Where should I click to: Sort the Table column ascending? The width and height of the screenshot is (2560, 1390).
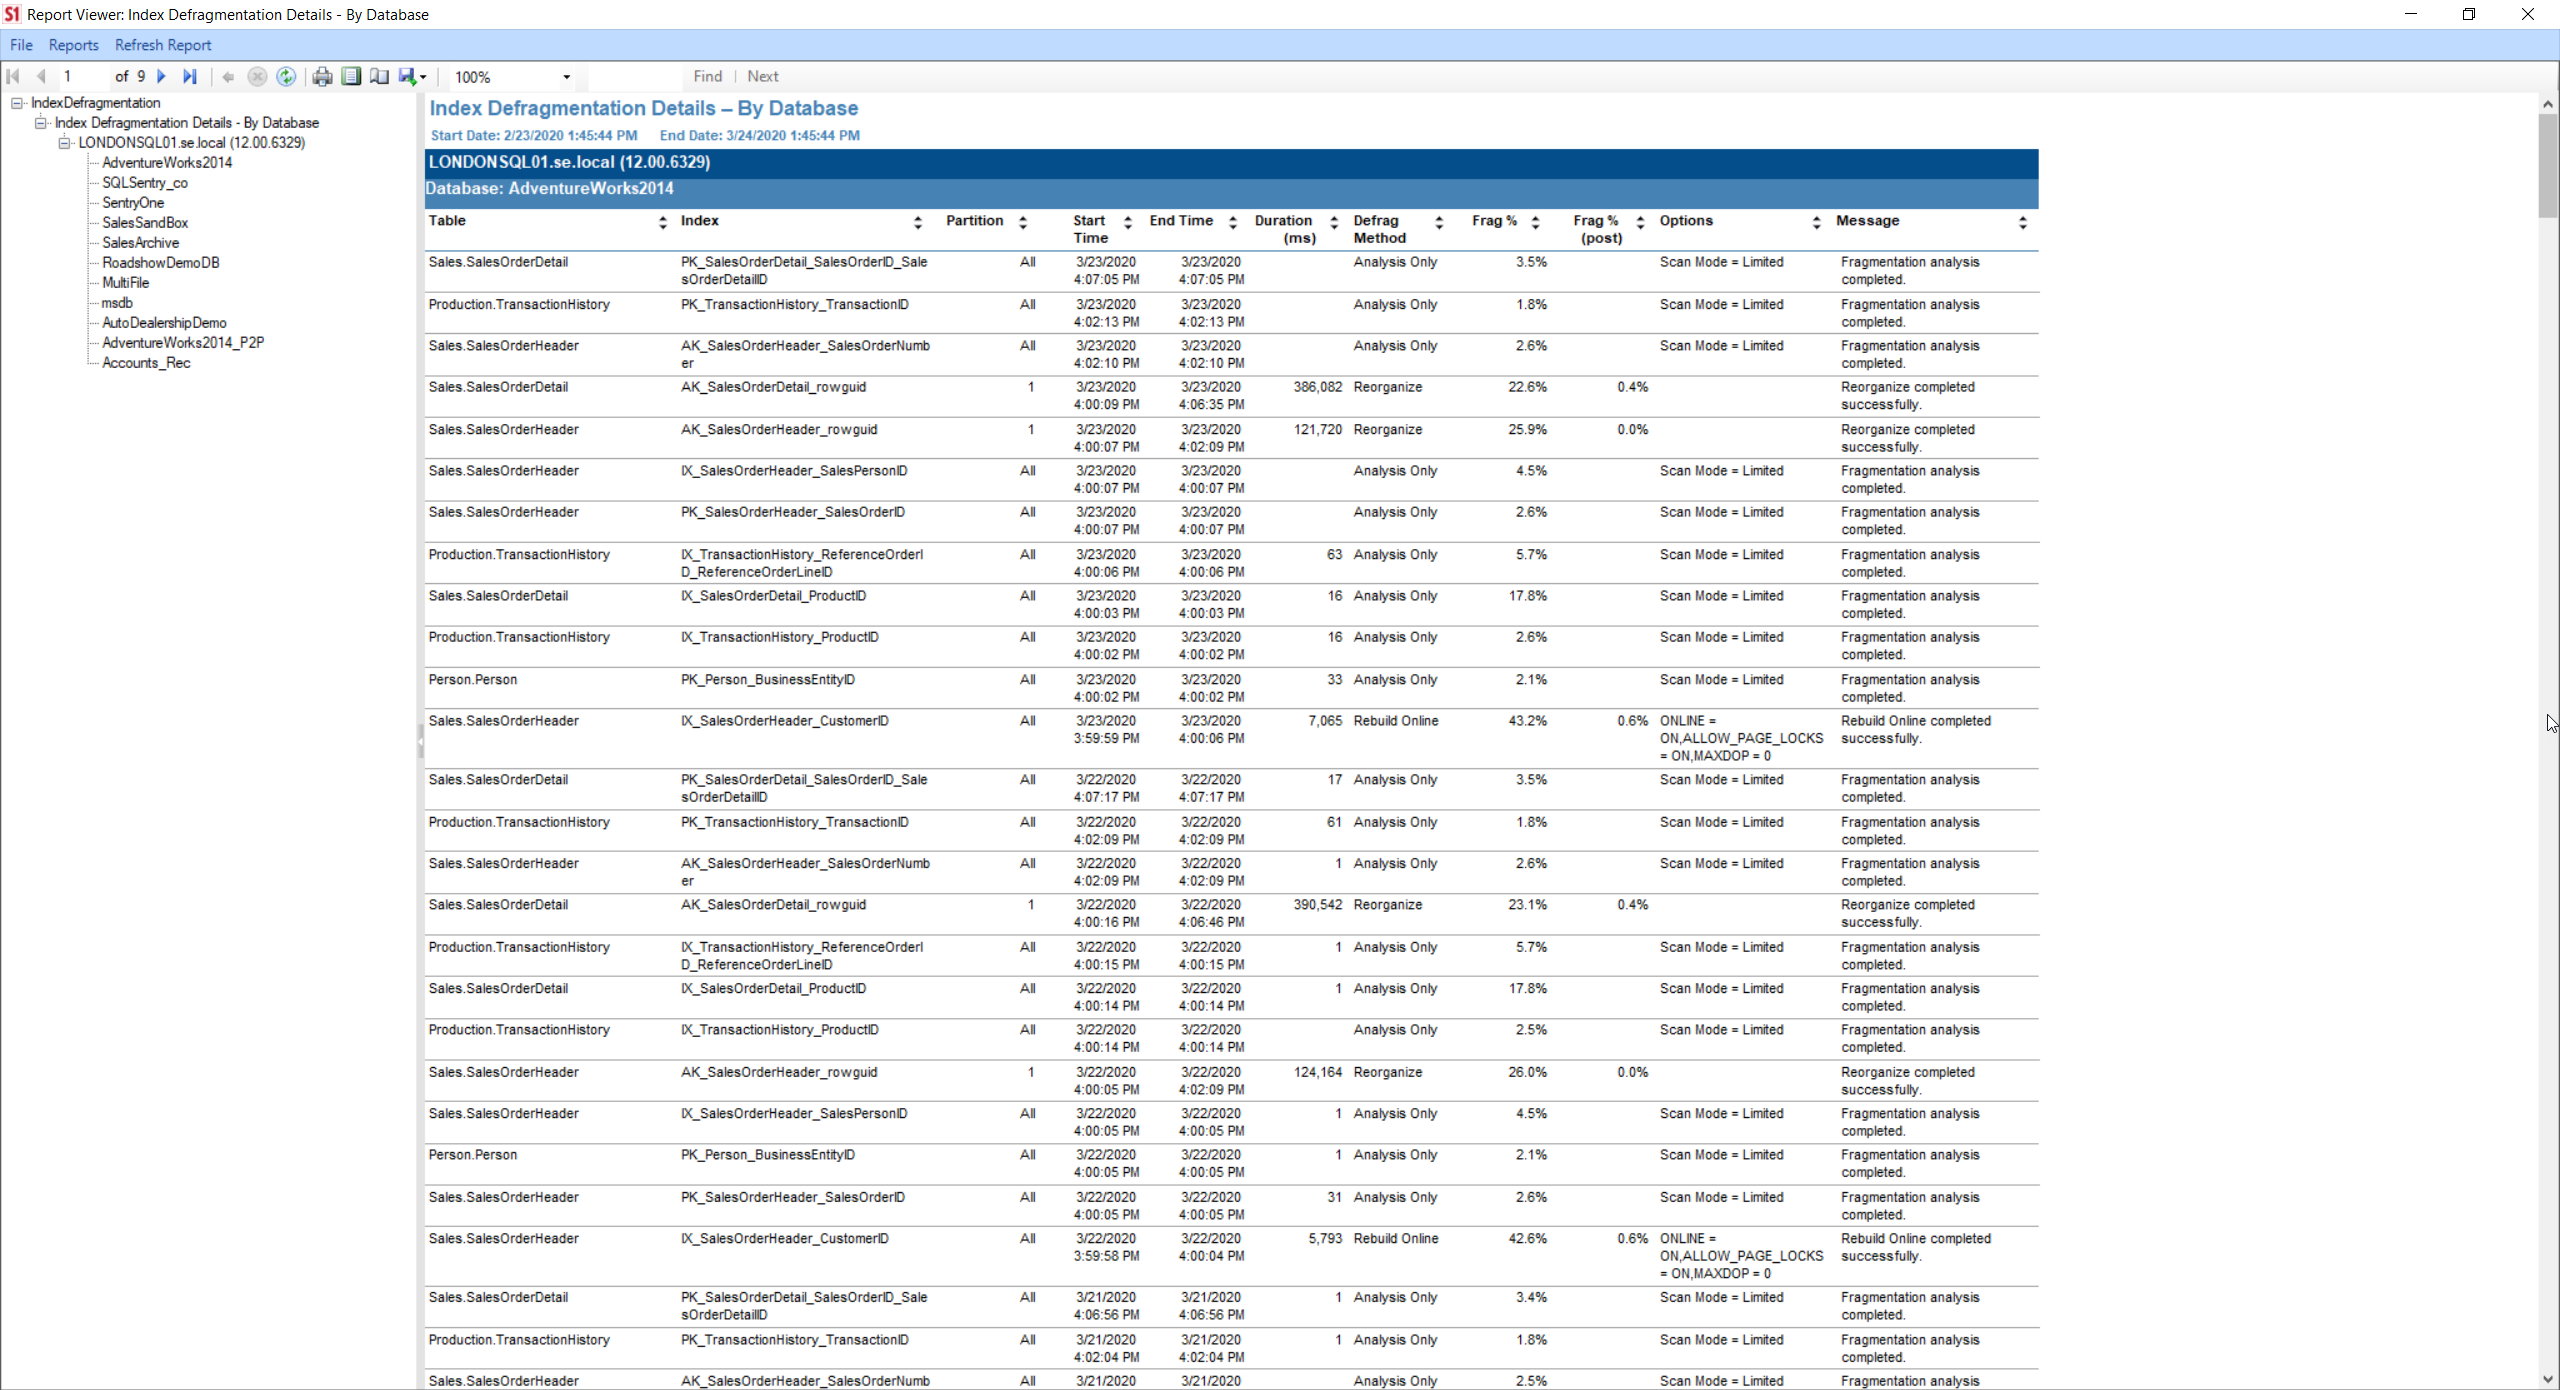coord(662,217)
